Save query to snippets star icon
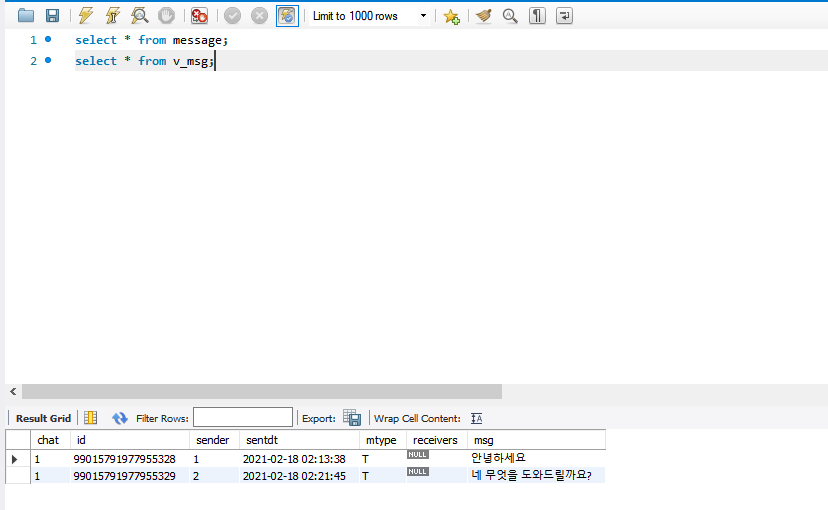The width and height of the screenshot is (828, 510). click(451, 16)
